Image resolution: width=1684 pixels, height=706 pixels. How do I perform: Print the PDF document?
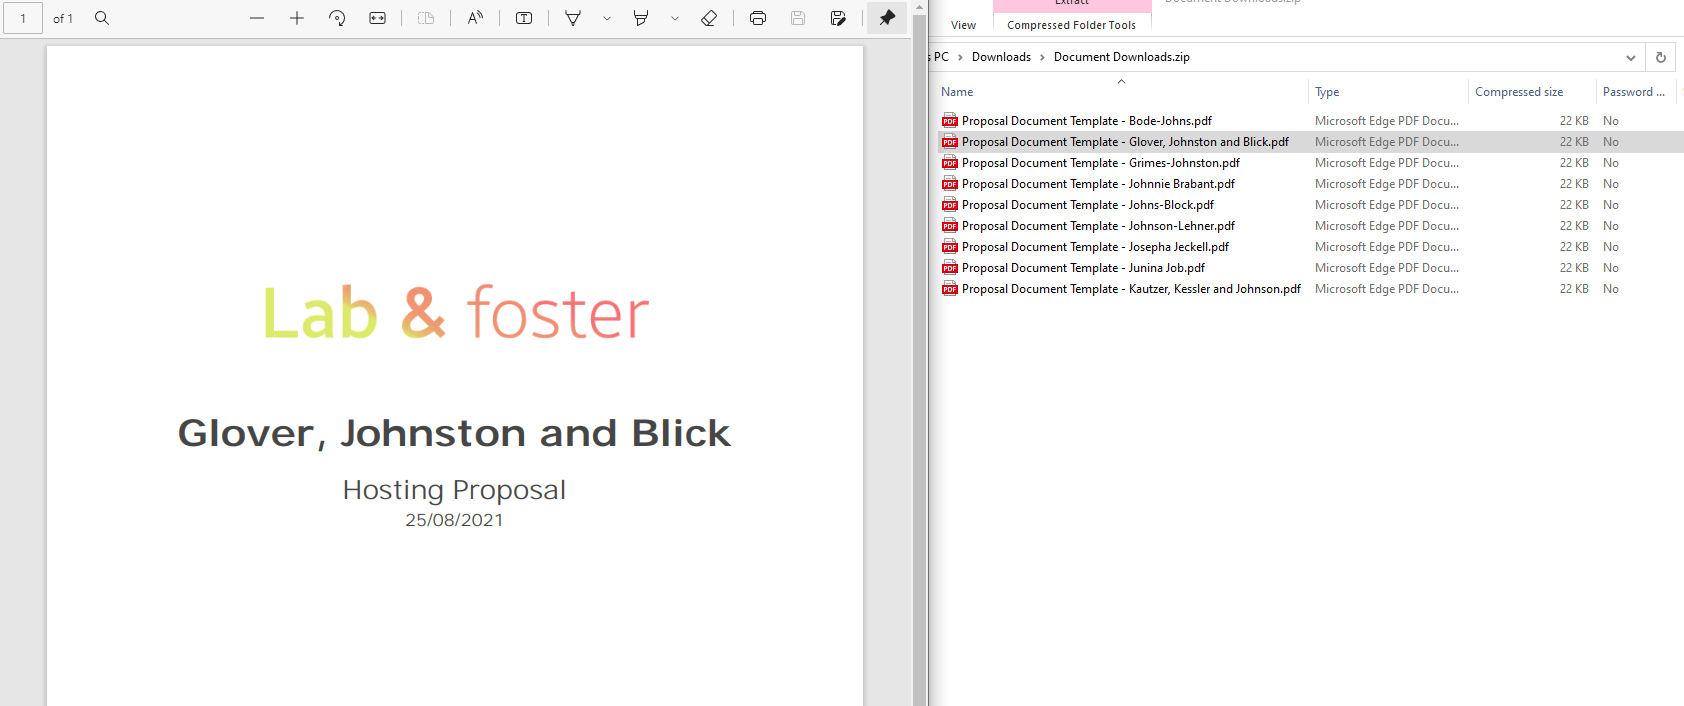pyautogui.click(x=758, y=18)
